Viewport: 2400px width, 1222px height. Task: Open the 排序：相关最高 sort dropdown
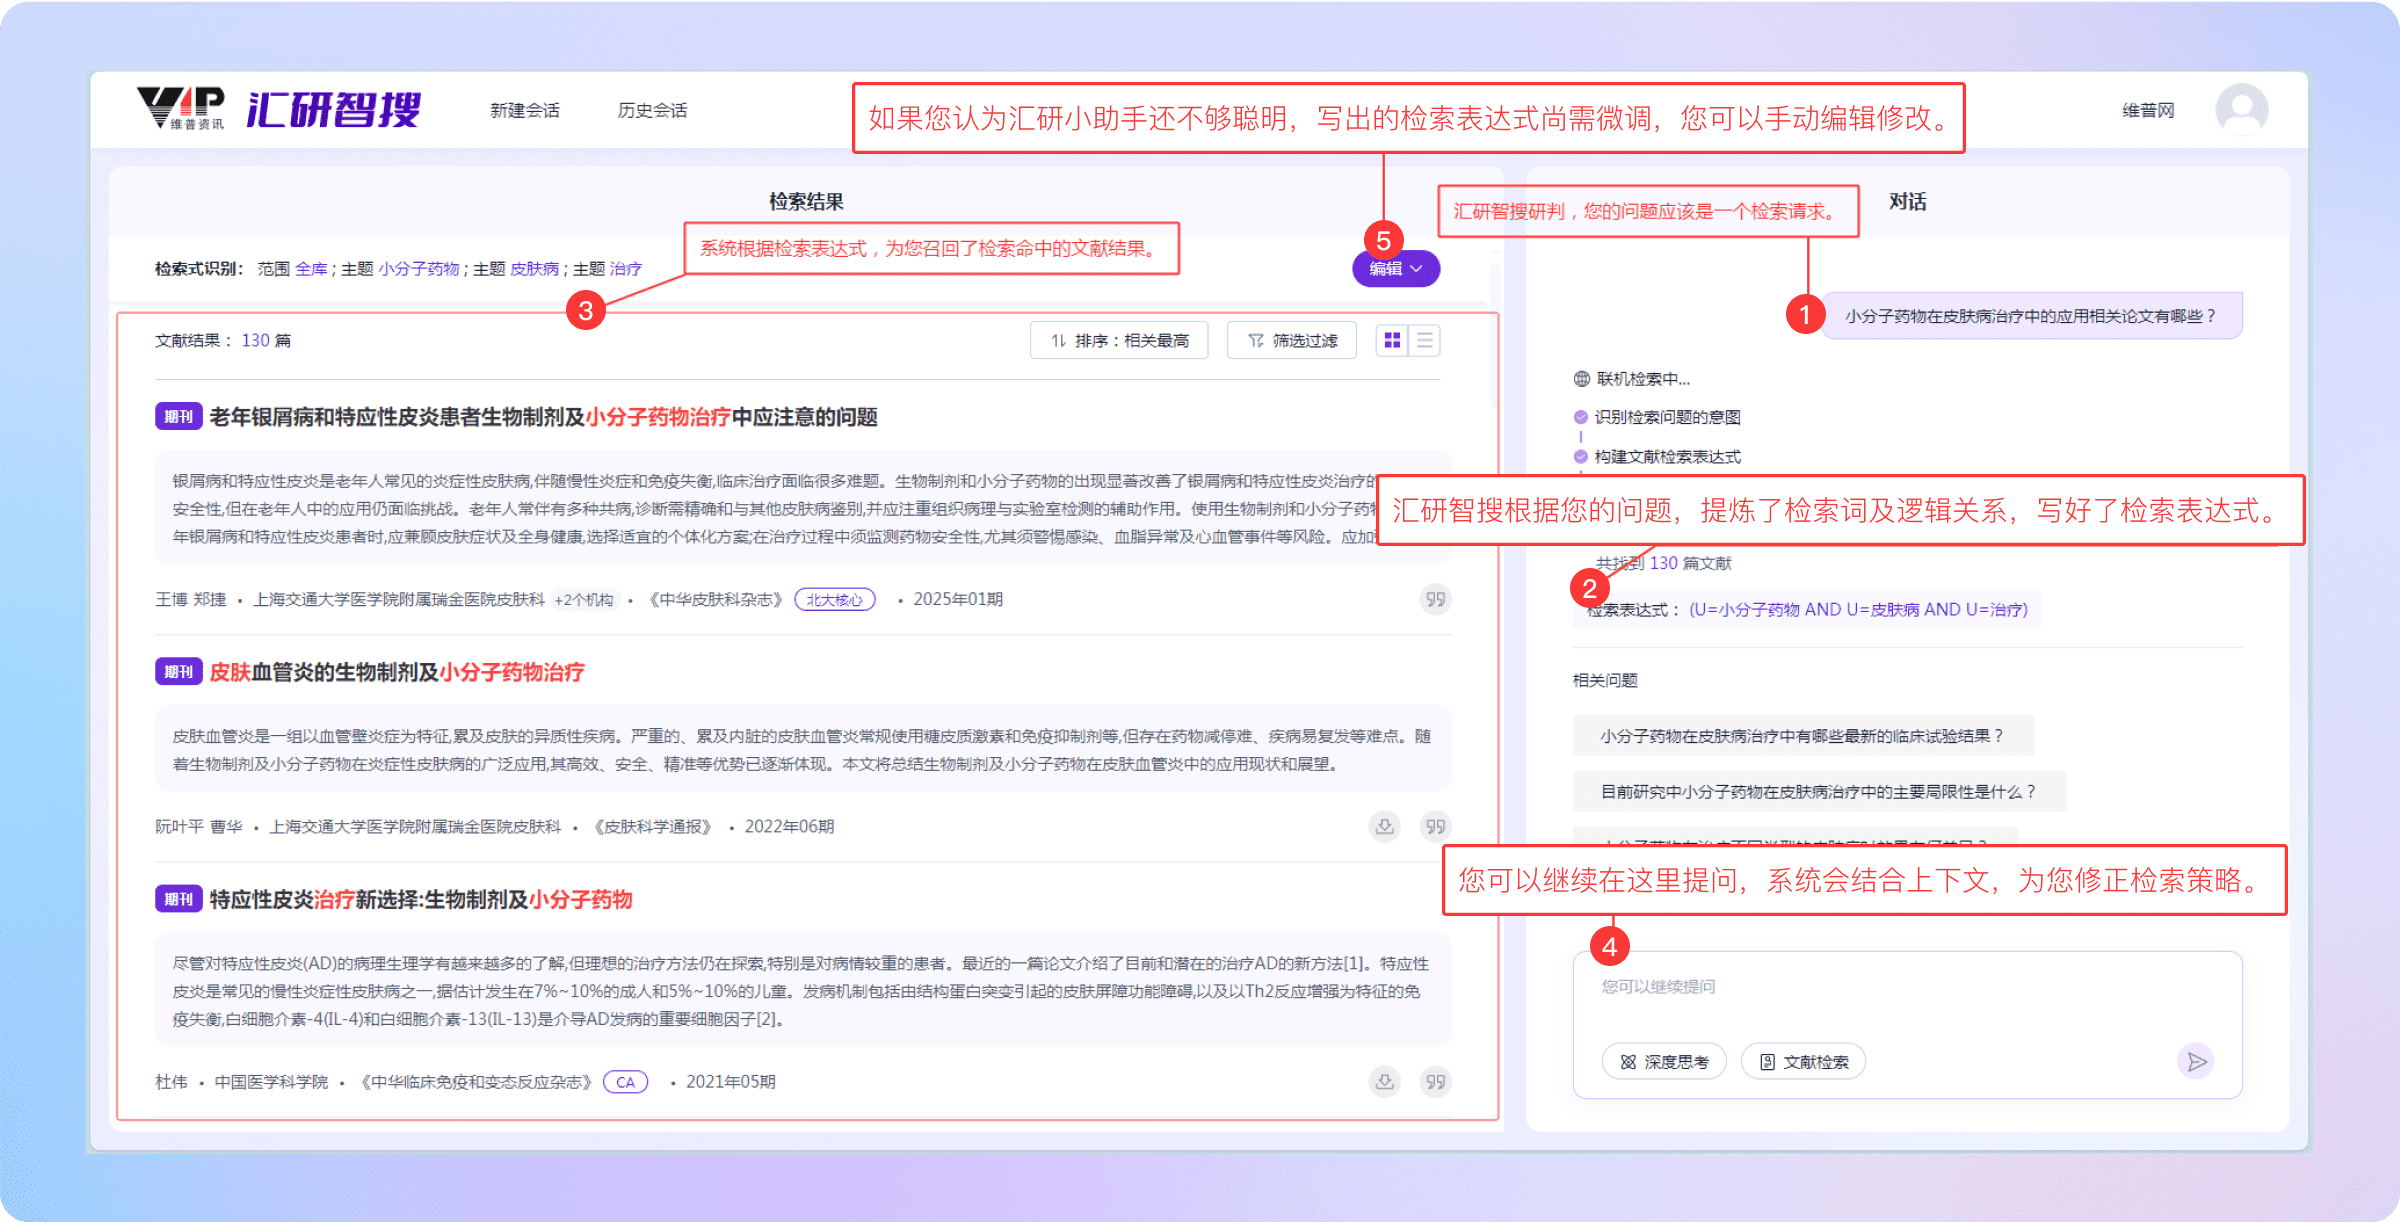(x=1119, y=341)
